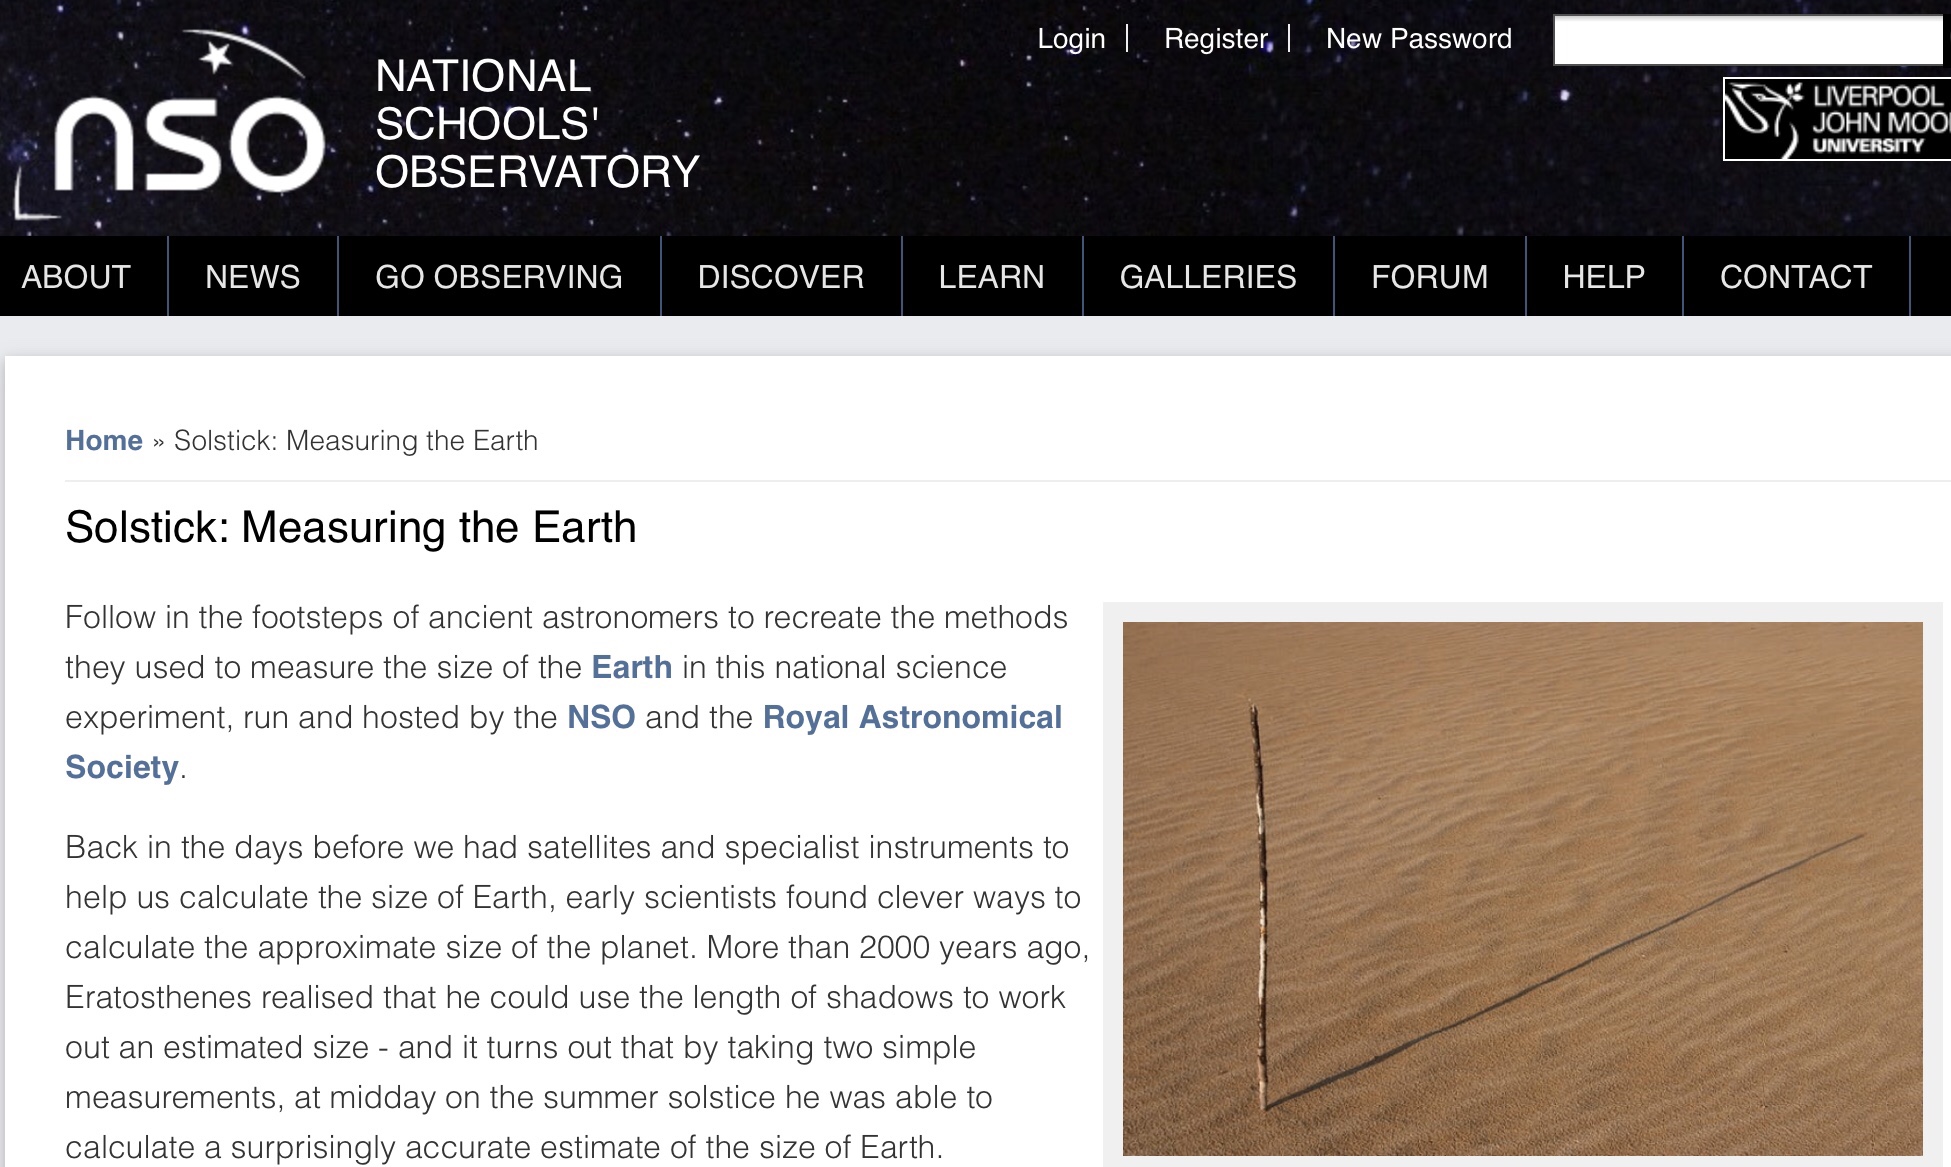The height and width of the screenshot is (1167, 1951).
Task: Select the Learn navigation item
Action: (991, 277)
